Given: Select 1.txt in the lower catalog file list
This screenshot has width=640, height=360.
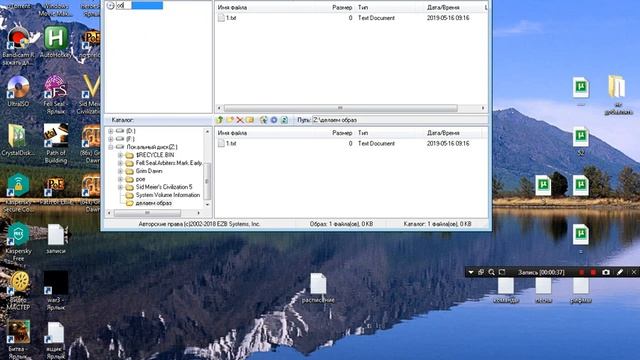Looking at the screenshot, I should click(x=231, y=144).
